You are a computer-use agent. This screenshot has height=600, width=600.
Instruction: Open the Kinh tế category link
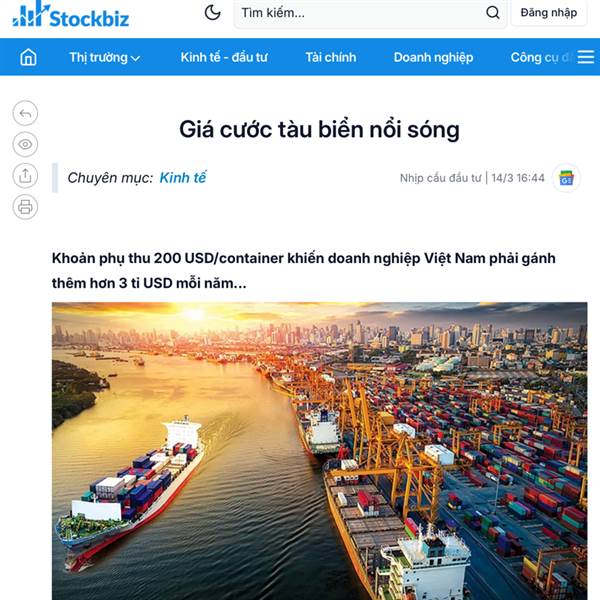[183, 178]
